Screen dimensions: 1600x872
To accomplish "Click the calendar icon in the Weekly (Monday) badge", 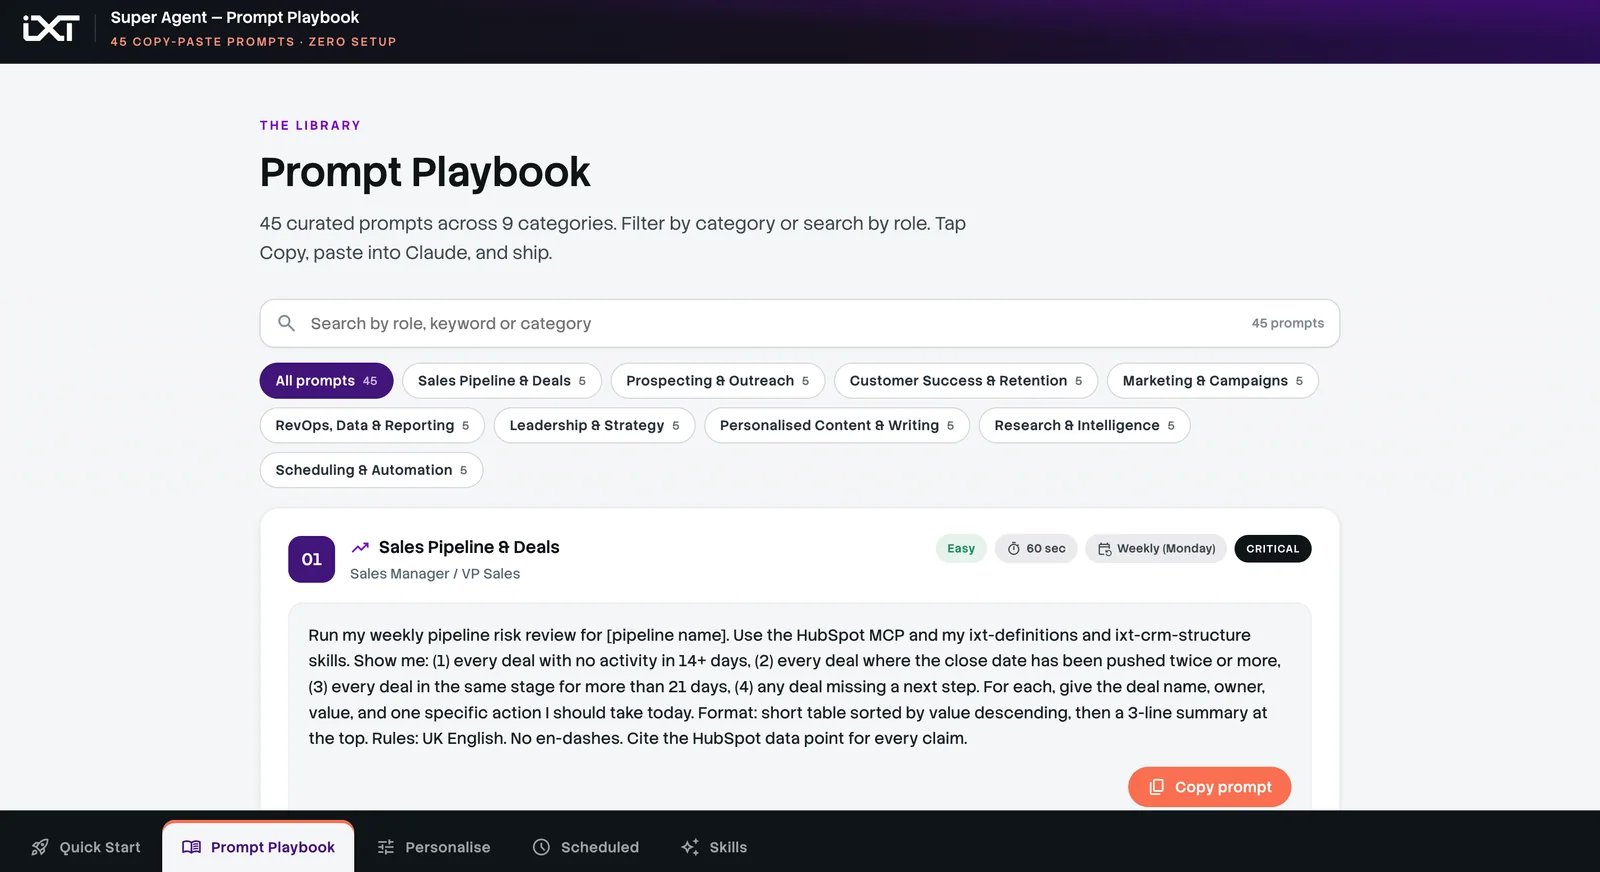I will [x=1105, y=549].
